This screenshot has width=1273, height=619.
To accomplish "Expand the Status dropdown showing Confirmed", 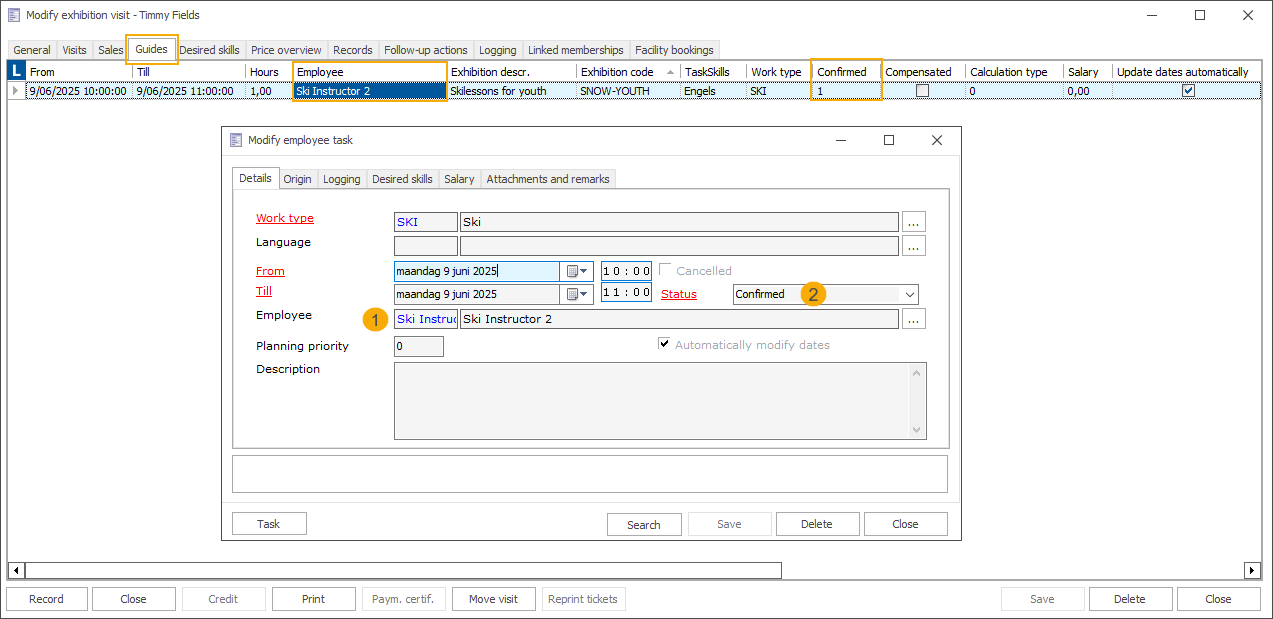I will [909, 294].
